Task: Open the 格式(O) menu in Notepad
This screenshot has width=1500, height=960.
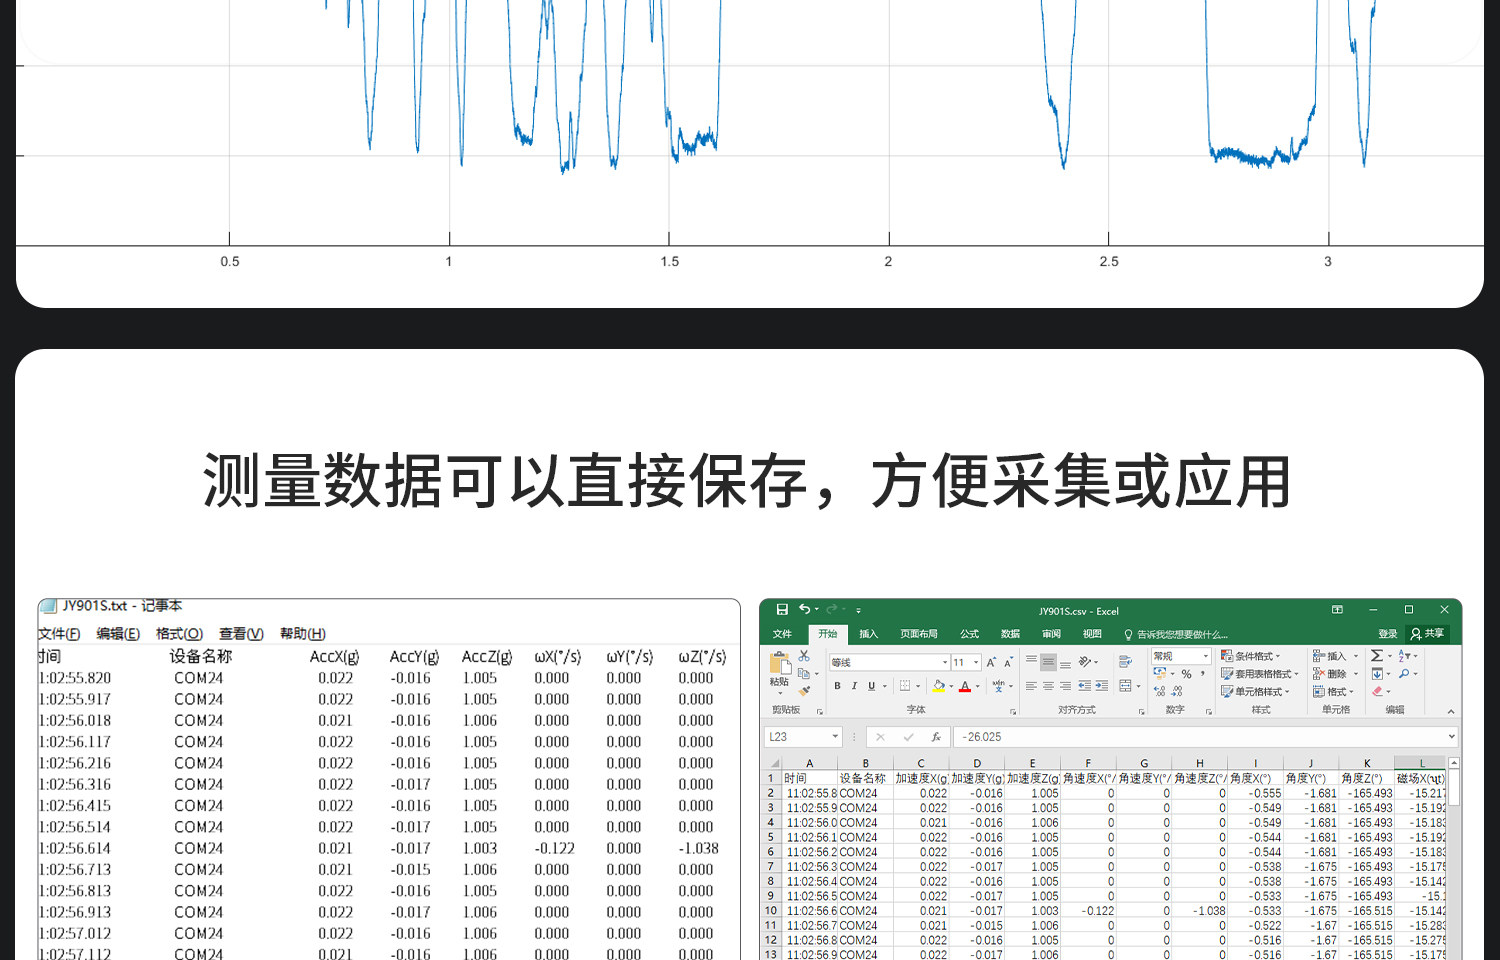Action: pos(179,634)
